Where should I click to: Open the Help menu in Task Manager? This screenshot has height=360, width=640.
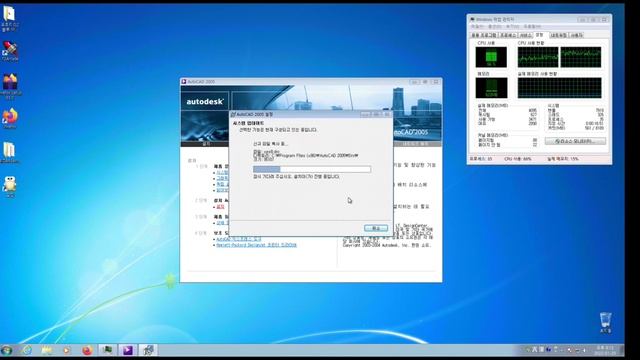pos(532,27)
